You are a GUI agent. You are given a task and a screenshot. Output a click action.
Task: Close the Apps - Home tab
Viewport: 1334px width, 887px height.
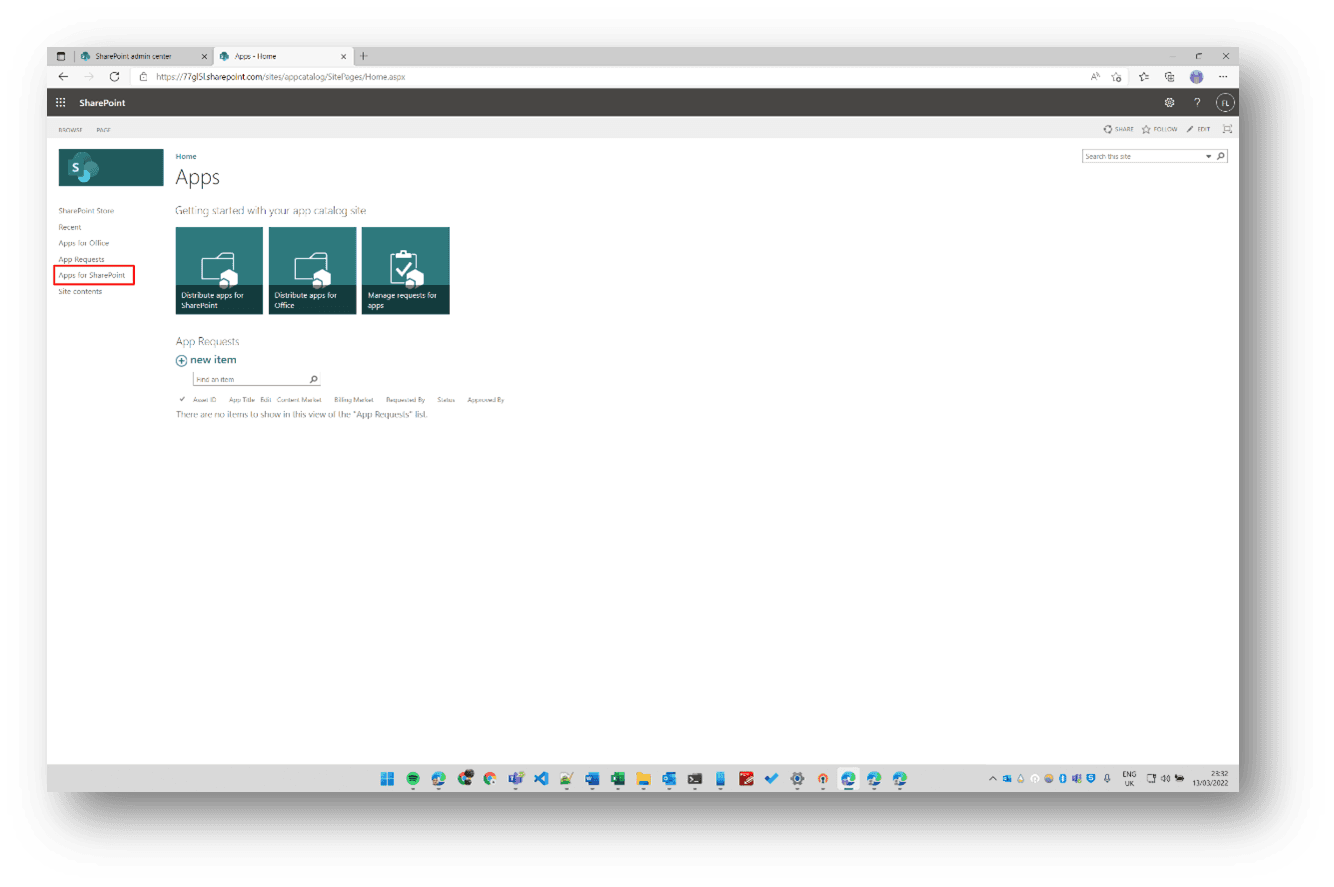[x=344, y=56]
